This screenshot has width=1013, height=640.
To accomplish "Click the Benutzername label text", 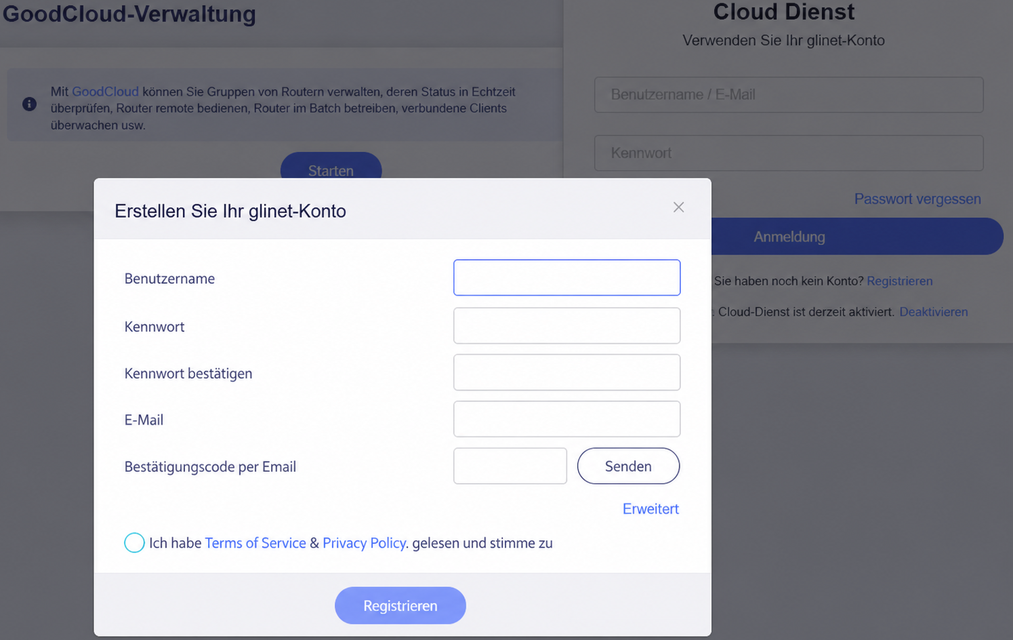I will [169, 278].
